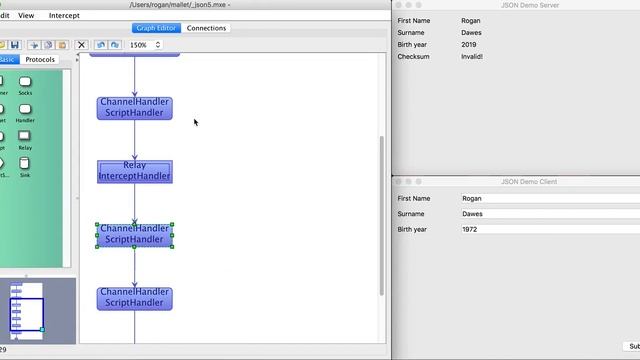Click the Surname field in JSON Demo Client
The width and height of the screenshot is (640, 360).
(550, 214)
